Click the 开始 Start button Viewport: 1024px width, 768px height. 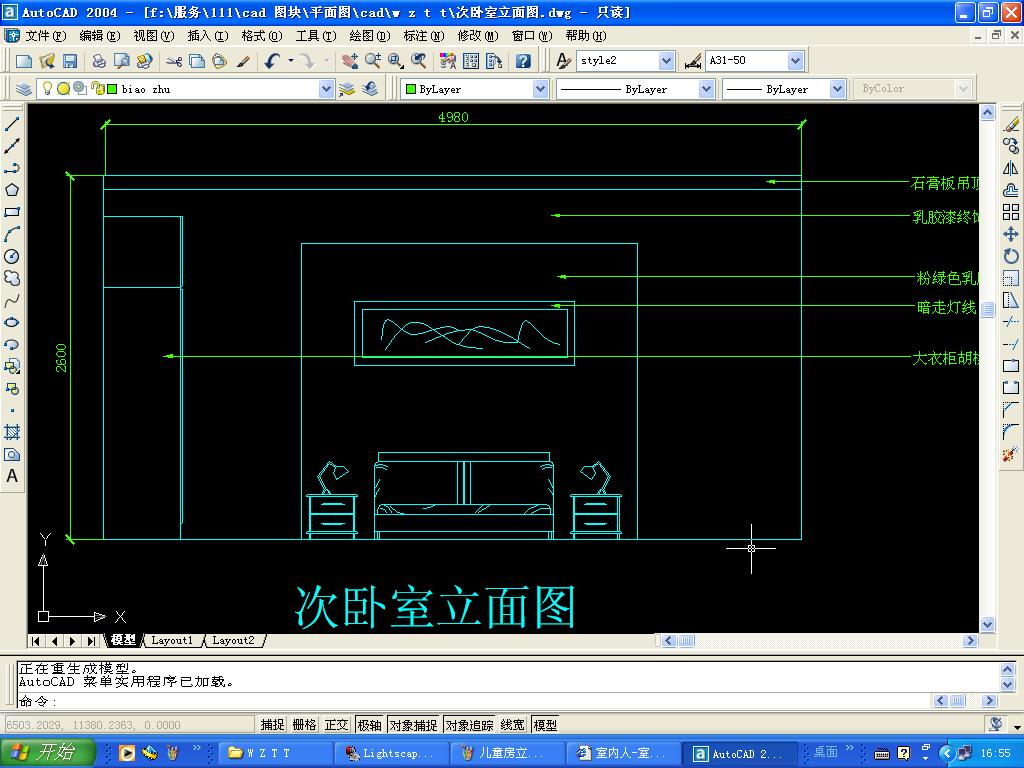(47, 752)
